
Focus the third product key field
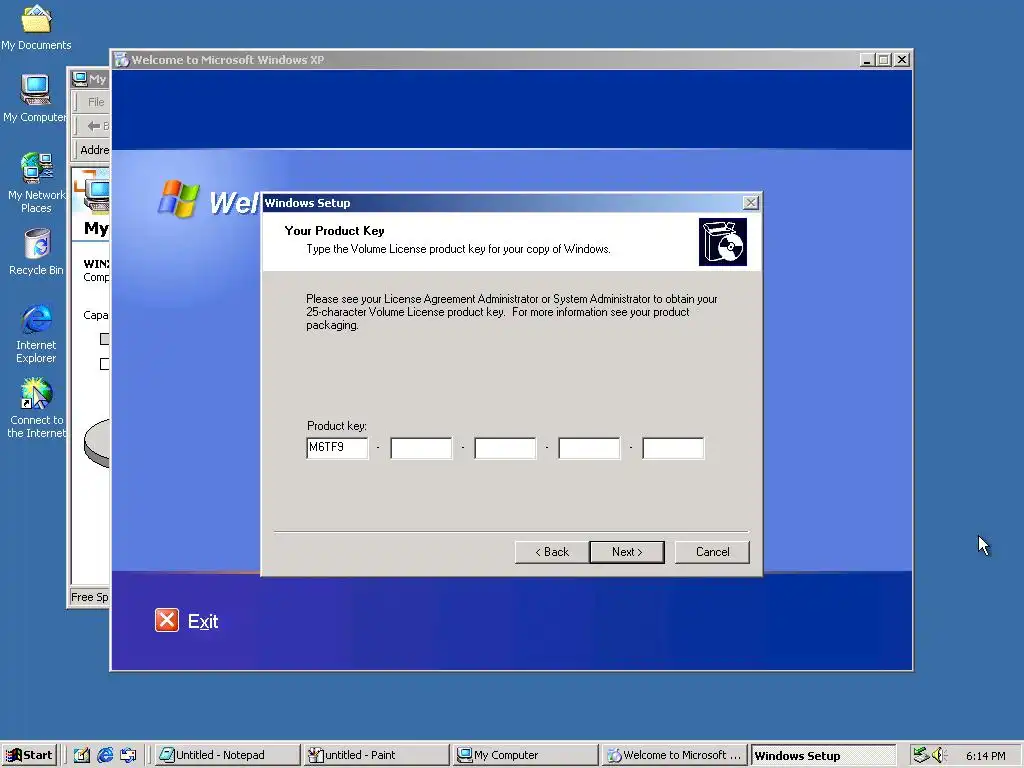[x=505, y=448]
